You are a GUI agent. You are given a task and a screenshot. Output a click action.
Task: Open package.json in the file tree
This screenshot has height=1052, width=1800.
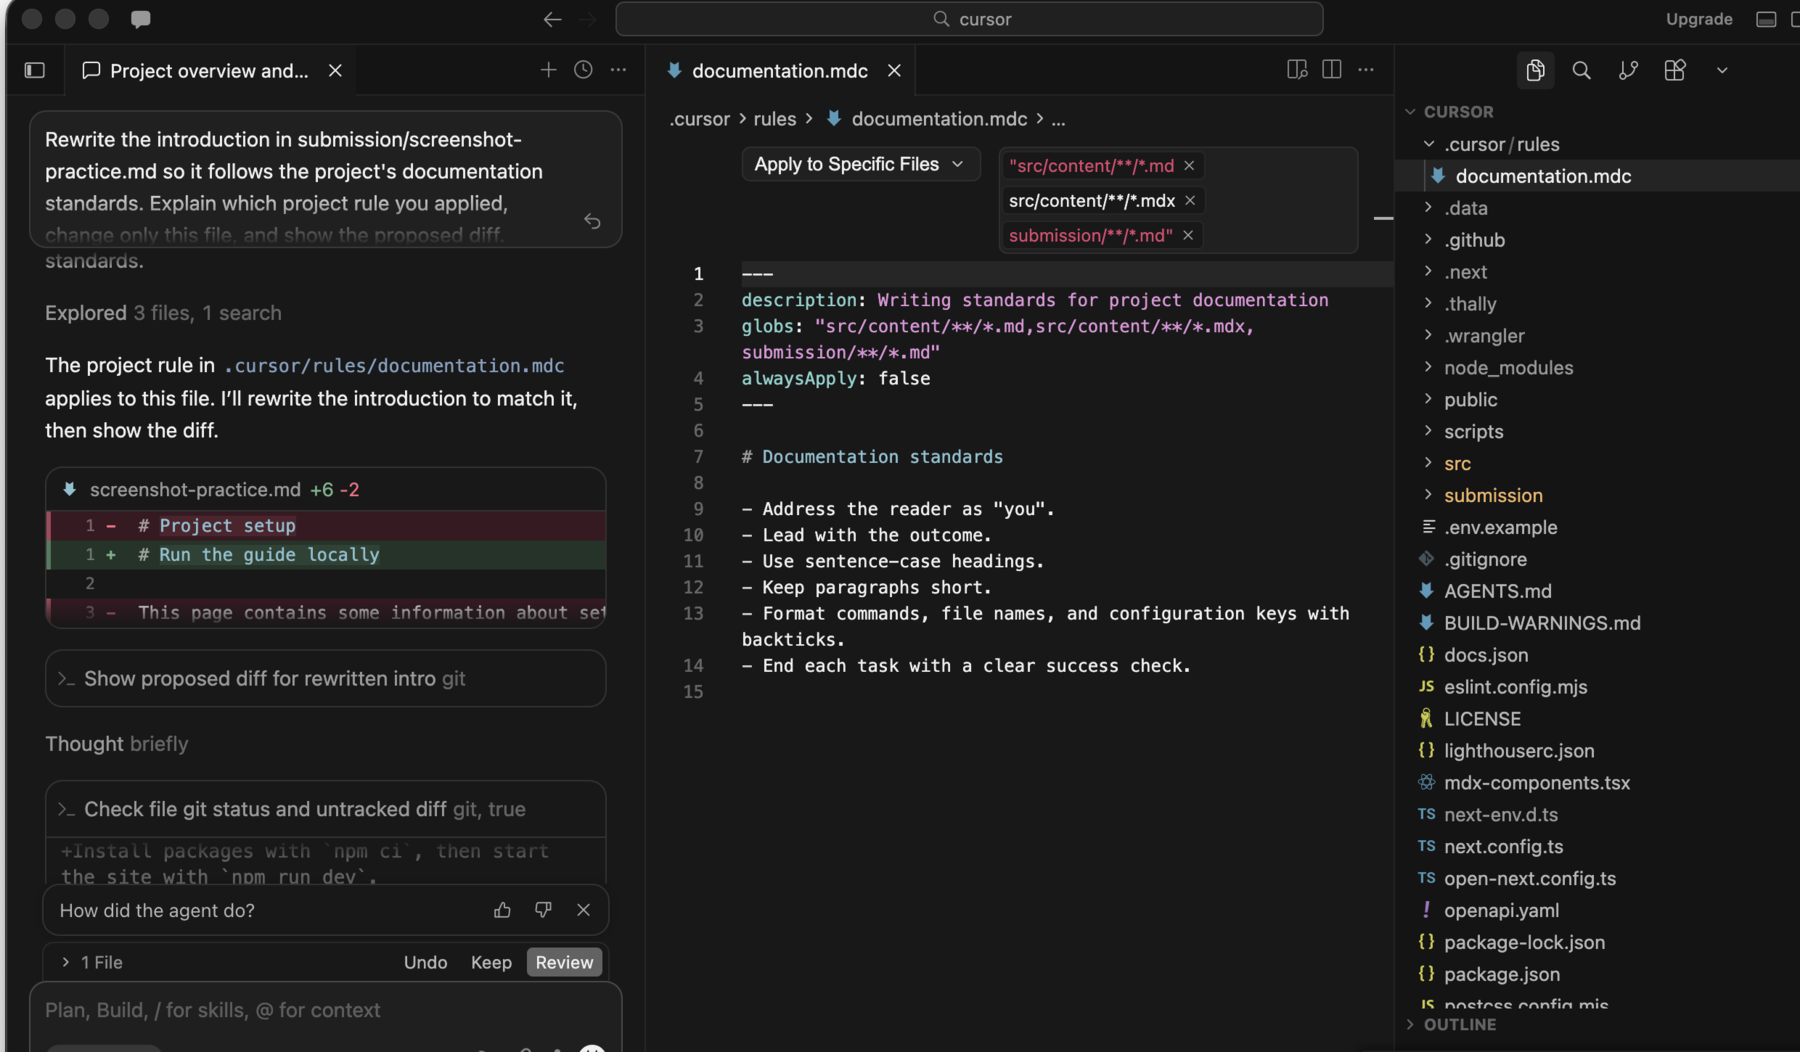click(1501, 974)
